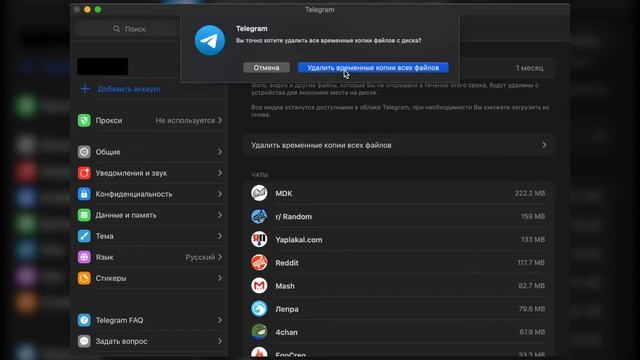The height and width of the screenshot is (360, 640).
Task: Expand Тема row chevron
Action: click(220, 236)
